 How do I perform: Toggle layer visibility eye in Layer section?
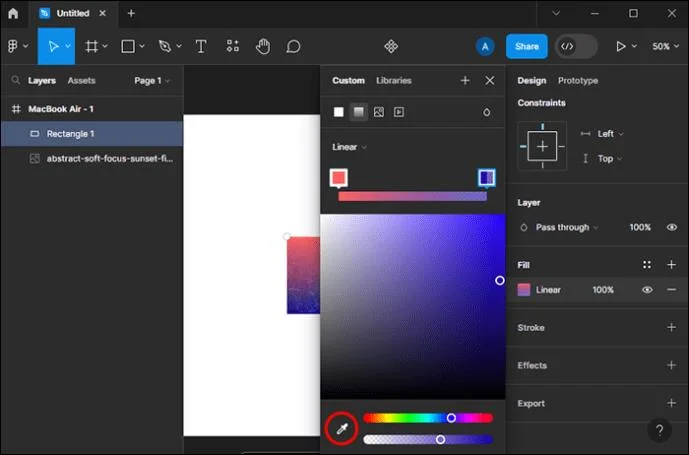coord(672,227)
